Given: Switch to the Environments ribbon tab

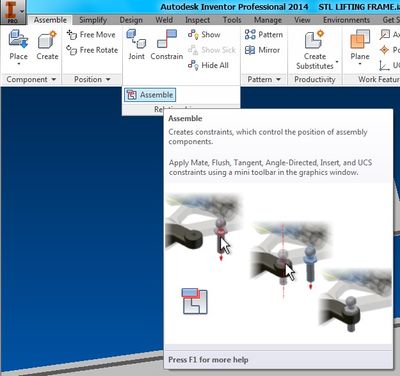Looking at the screenshot, I should (346, 20).
